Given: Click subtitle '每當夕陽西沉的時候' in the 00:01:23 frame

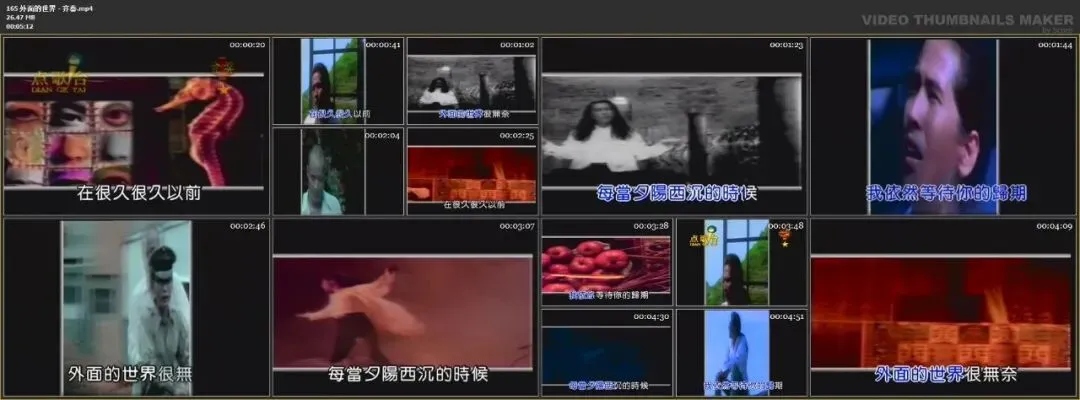Looking at the screenshot, I should pos(677,194).
